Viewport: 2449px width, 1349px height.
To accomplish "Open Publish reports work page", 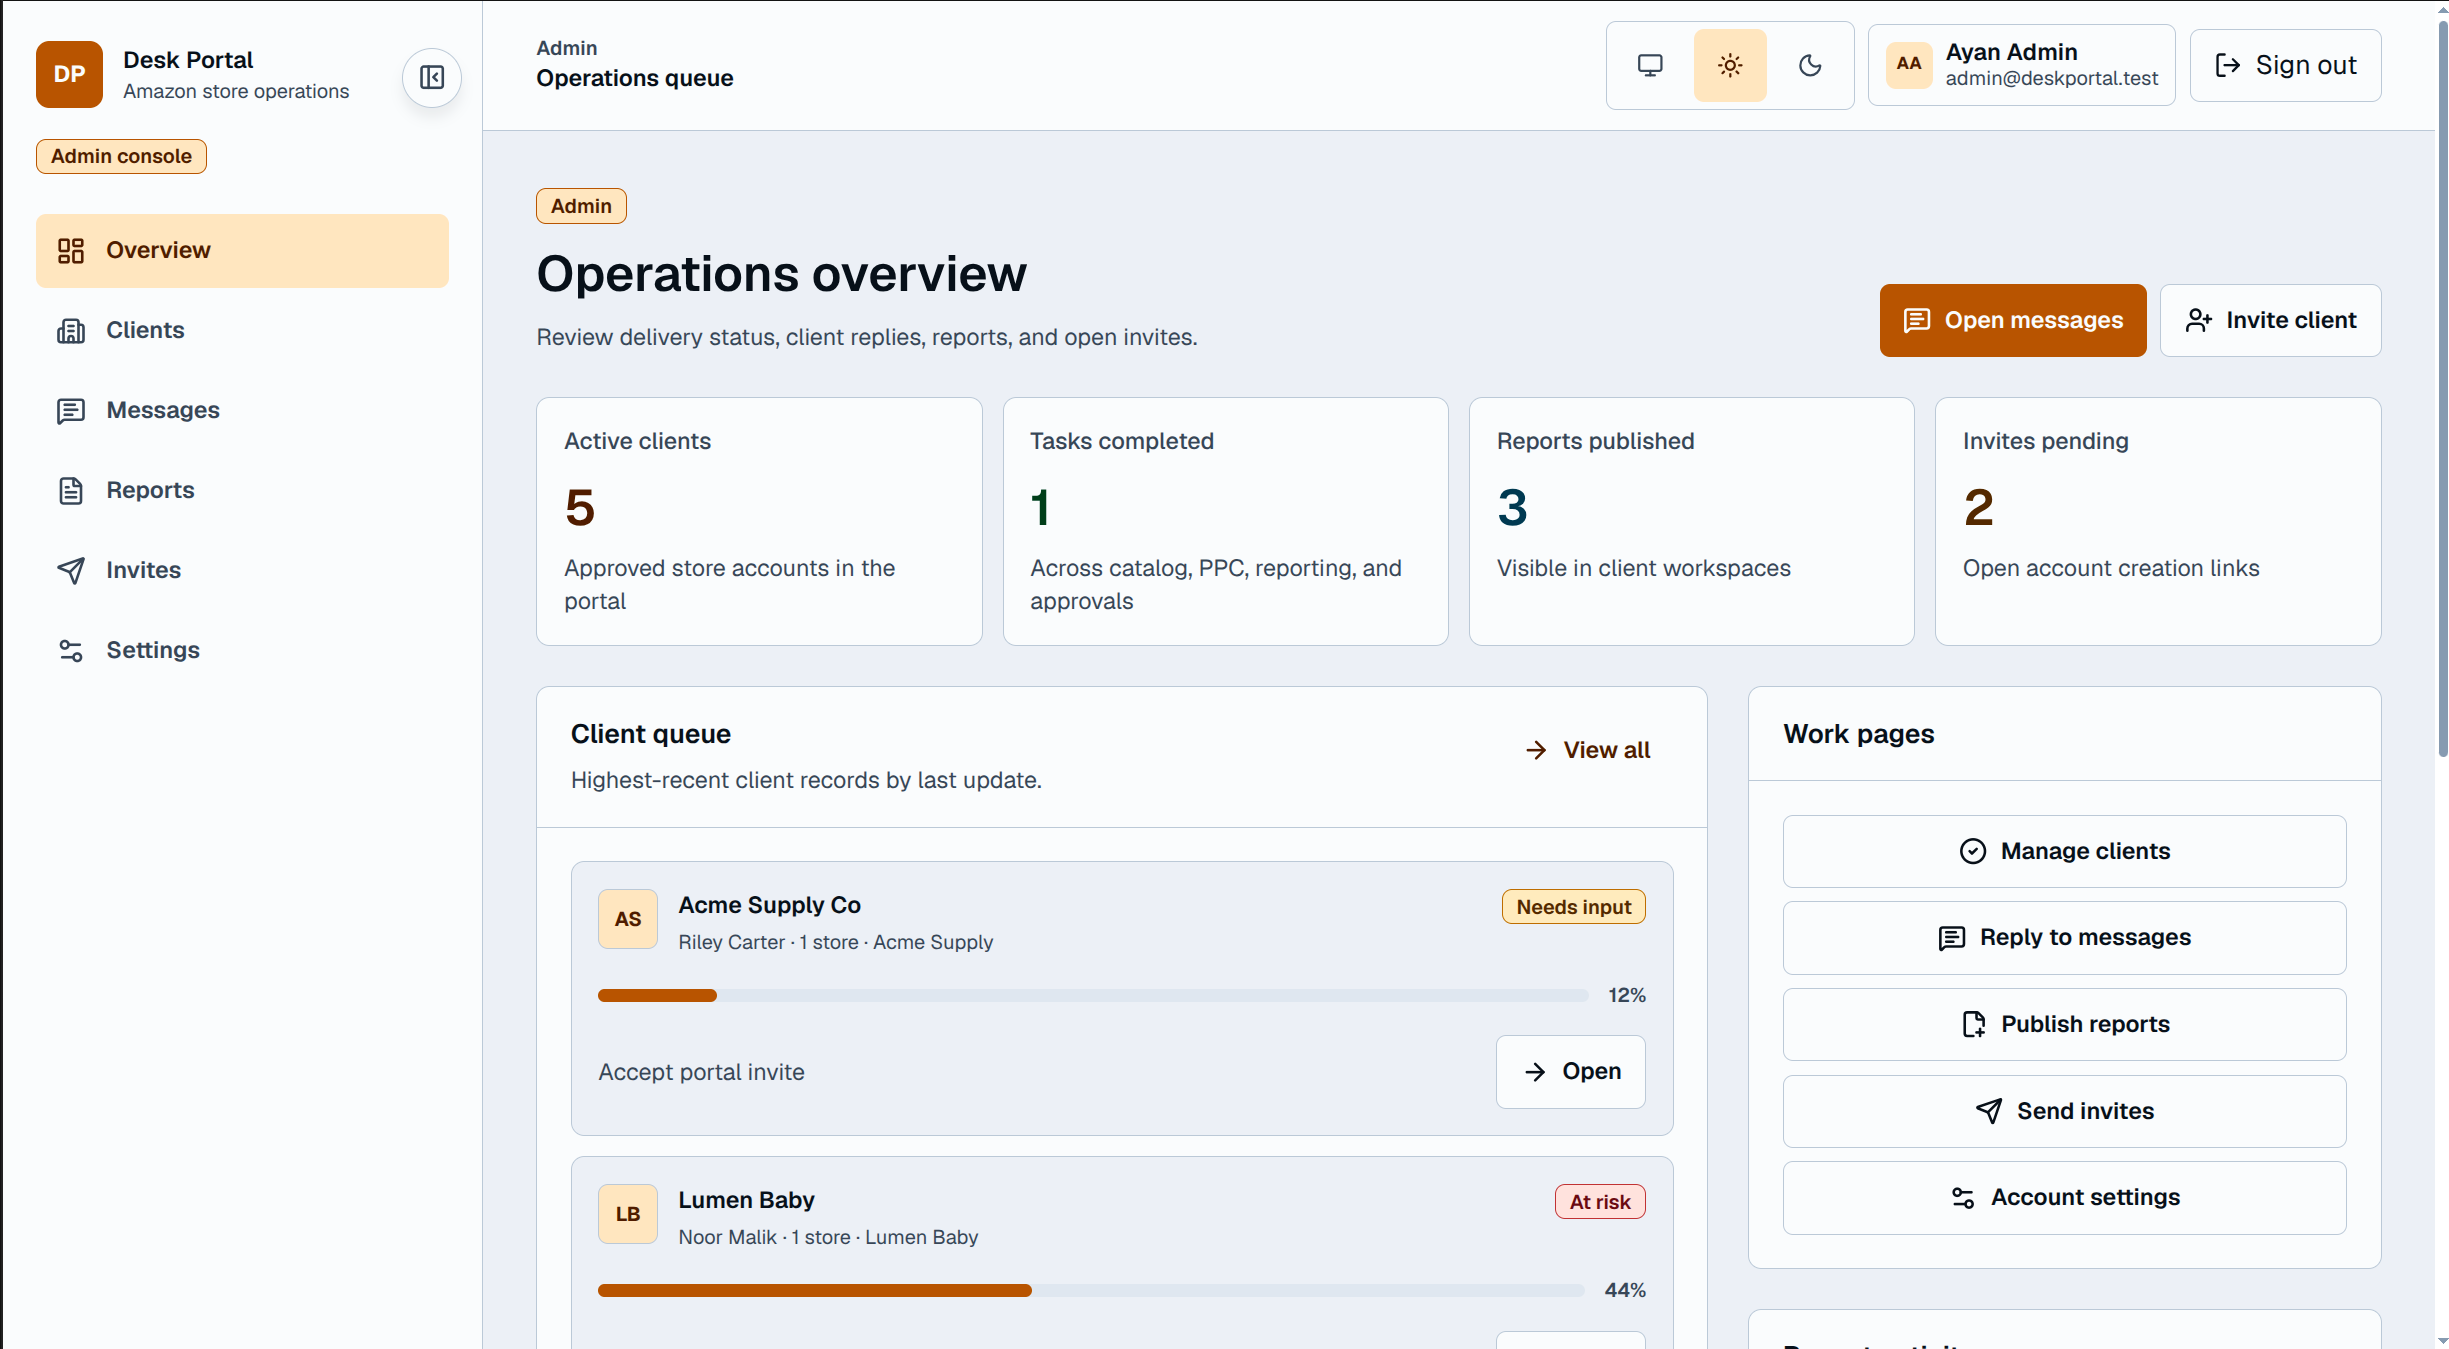I will (2064, 1024).
